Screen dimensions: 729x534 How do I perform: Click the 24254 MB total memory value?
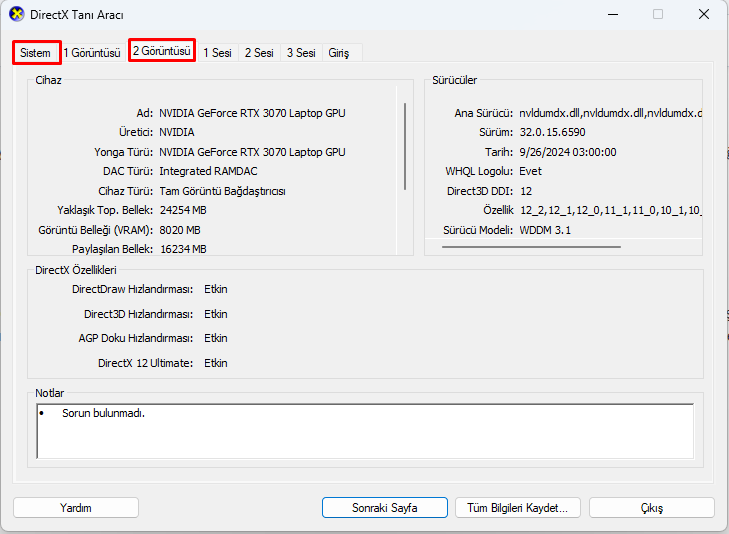click(183, 210)
